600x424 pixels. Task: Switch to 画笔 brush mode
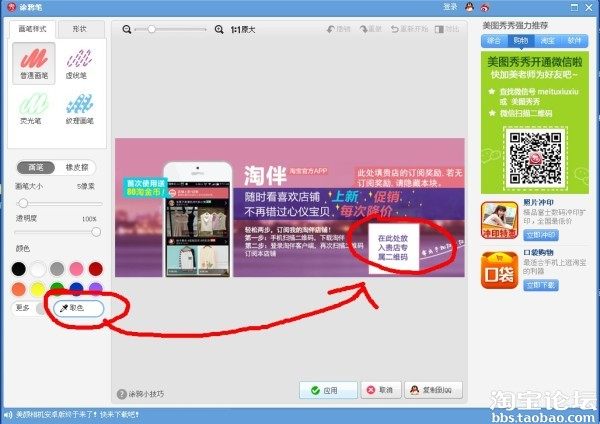[36, 168]
